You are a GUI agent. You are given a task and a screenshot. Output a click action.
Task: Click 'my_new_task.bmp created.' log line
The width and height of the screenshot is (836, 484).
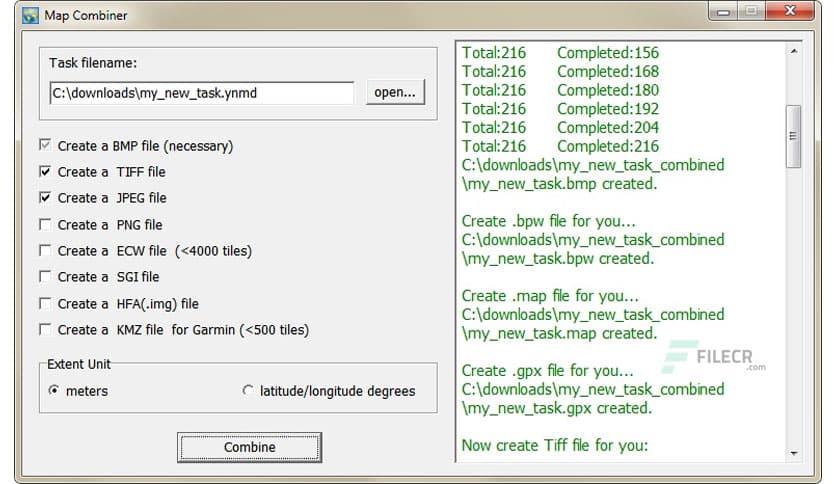559,184
